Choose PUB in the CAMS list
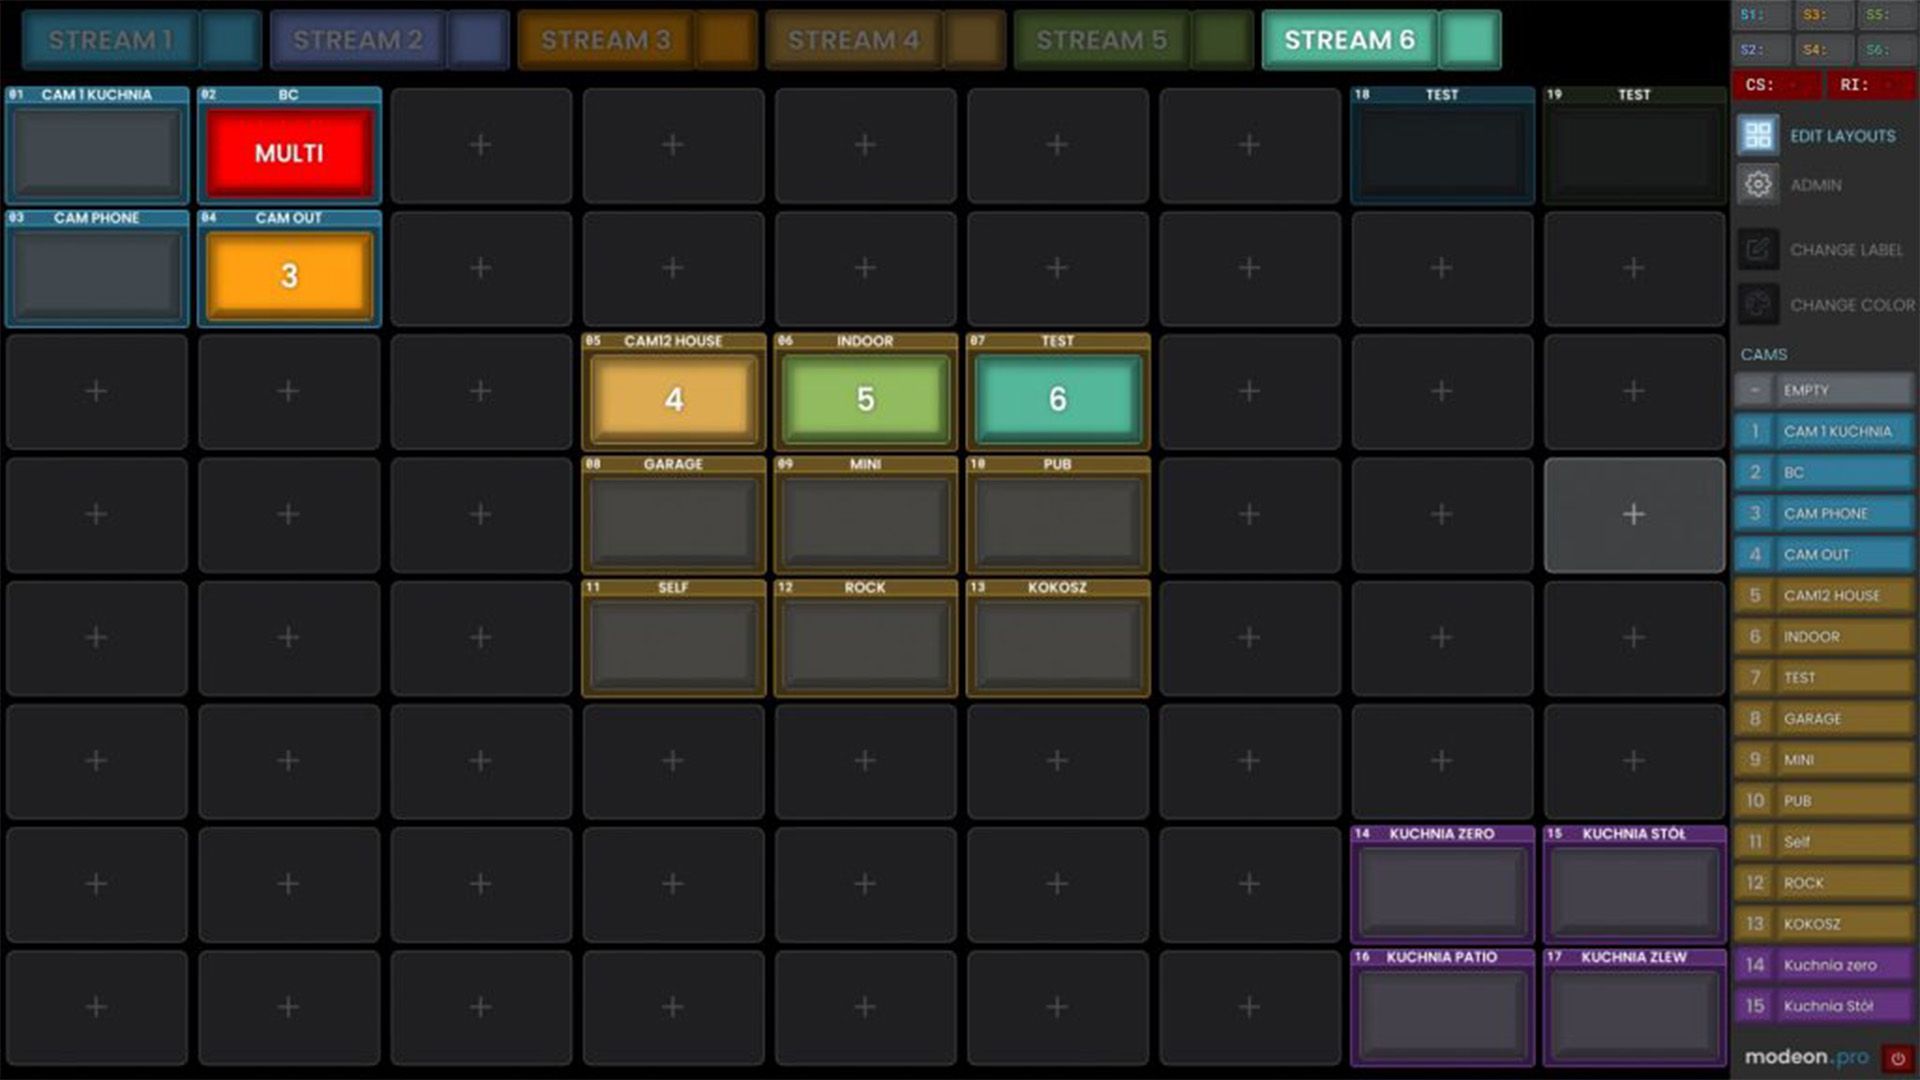The height and width of the screenshot is (1080, 1920). click(1824, 800)
